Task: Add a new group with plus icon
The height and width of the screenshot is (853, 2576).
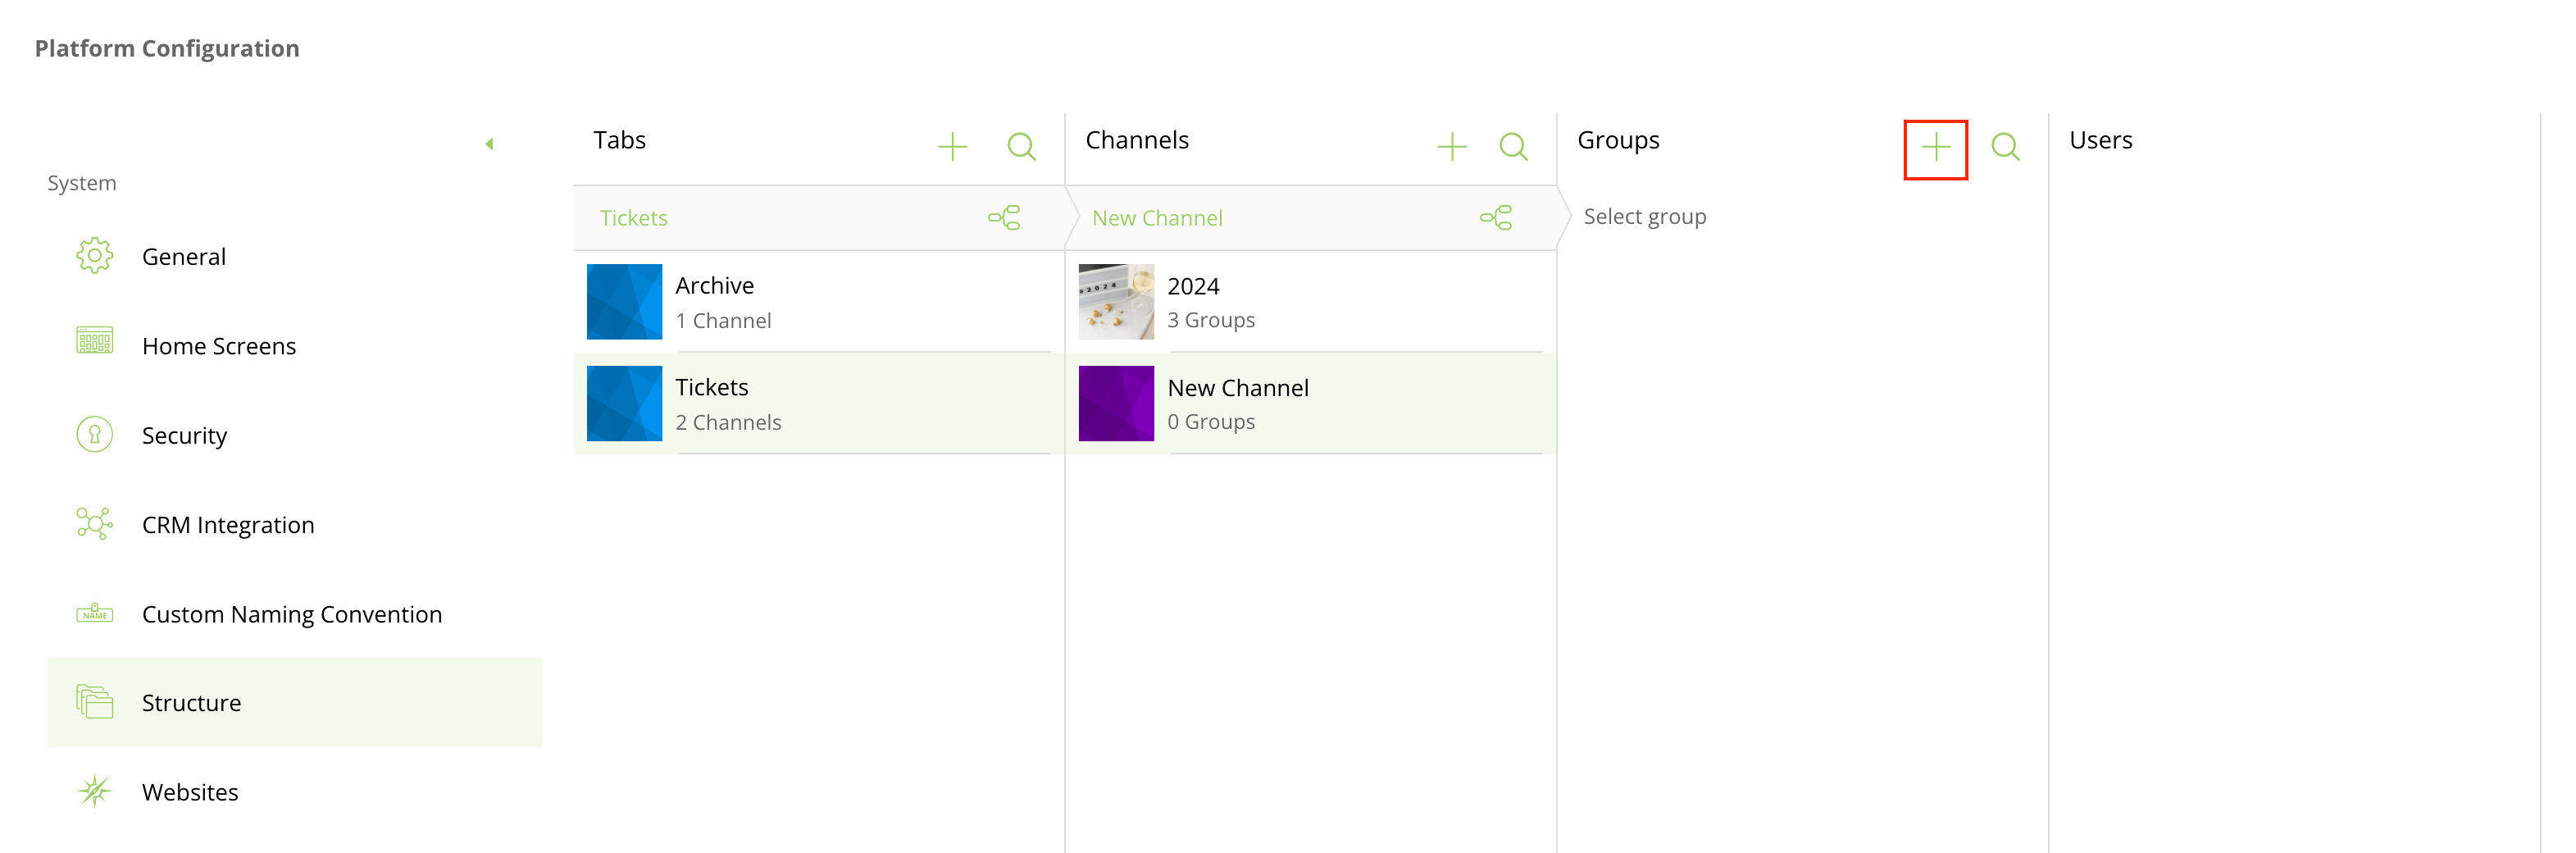Action: (1935, 149)
